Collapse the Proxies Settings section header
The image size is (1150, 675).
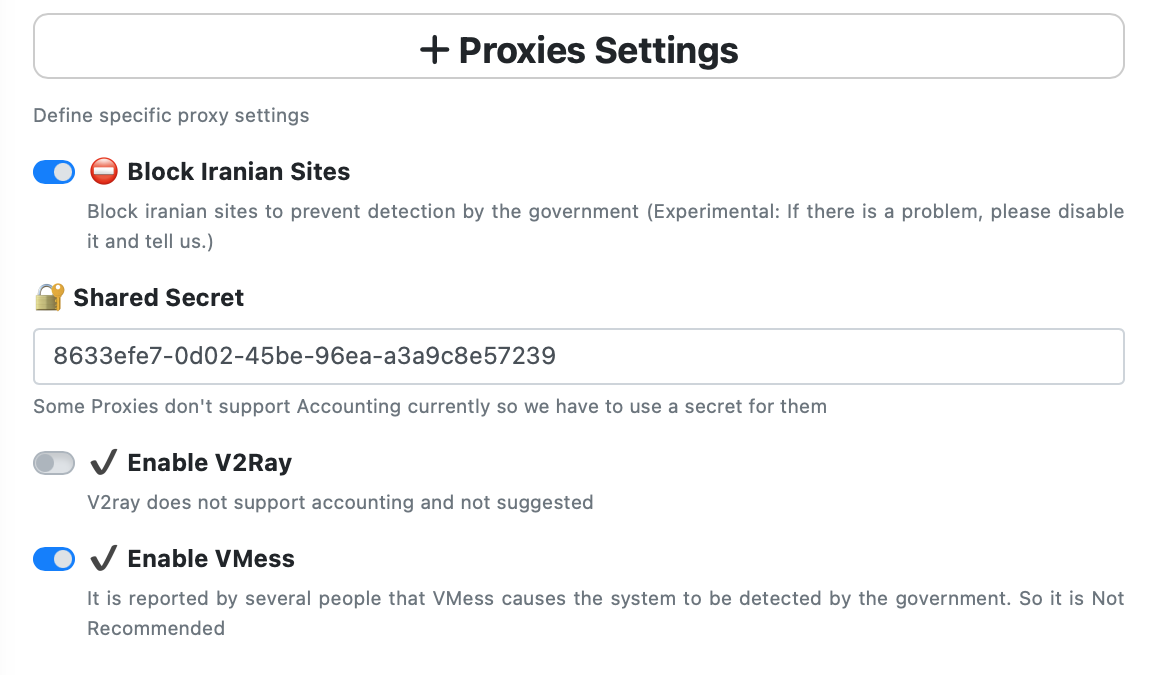[x=579, y=46]
